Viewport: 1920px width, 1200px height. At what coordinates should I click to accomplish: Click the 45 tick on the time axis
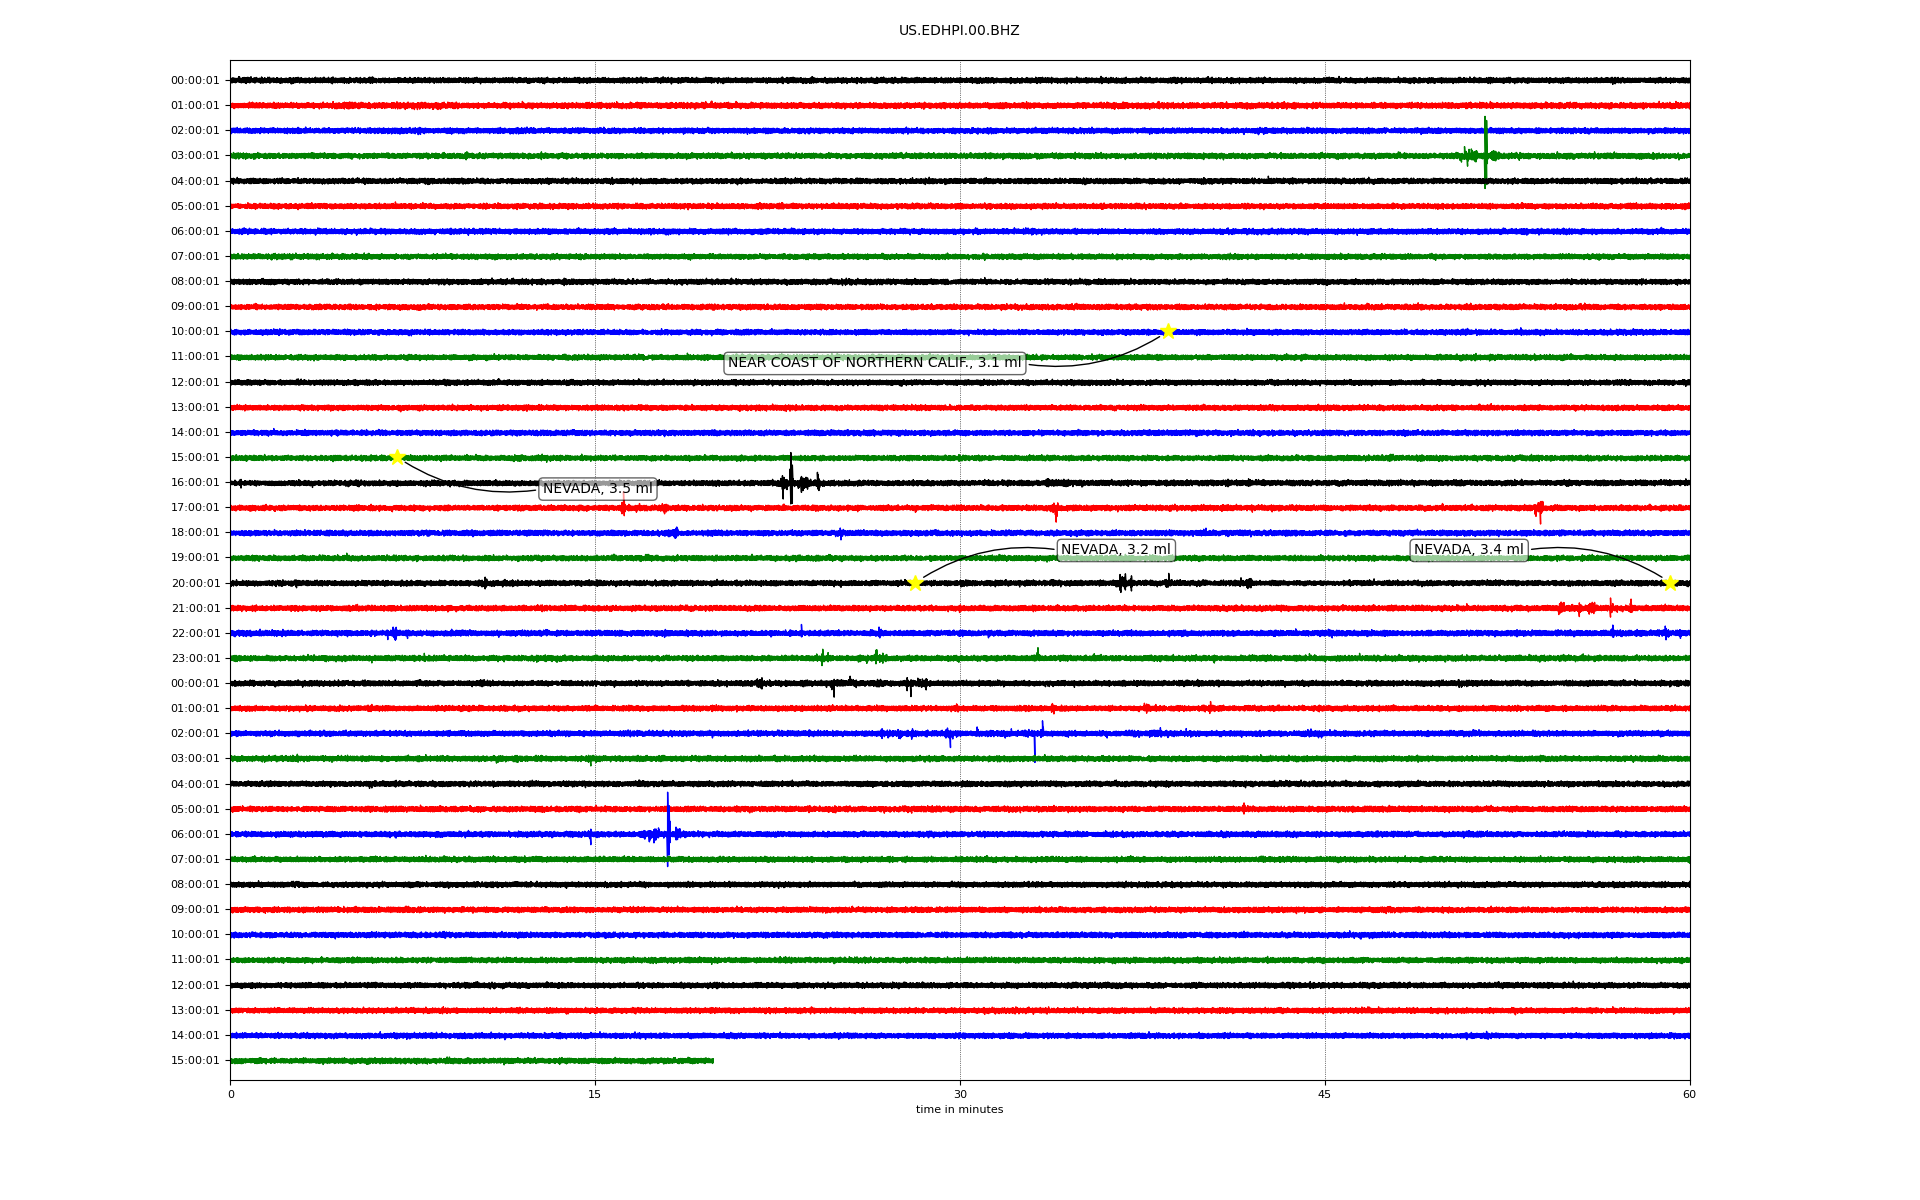tap(1324, 1094)
